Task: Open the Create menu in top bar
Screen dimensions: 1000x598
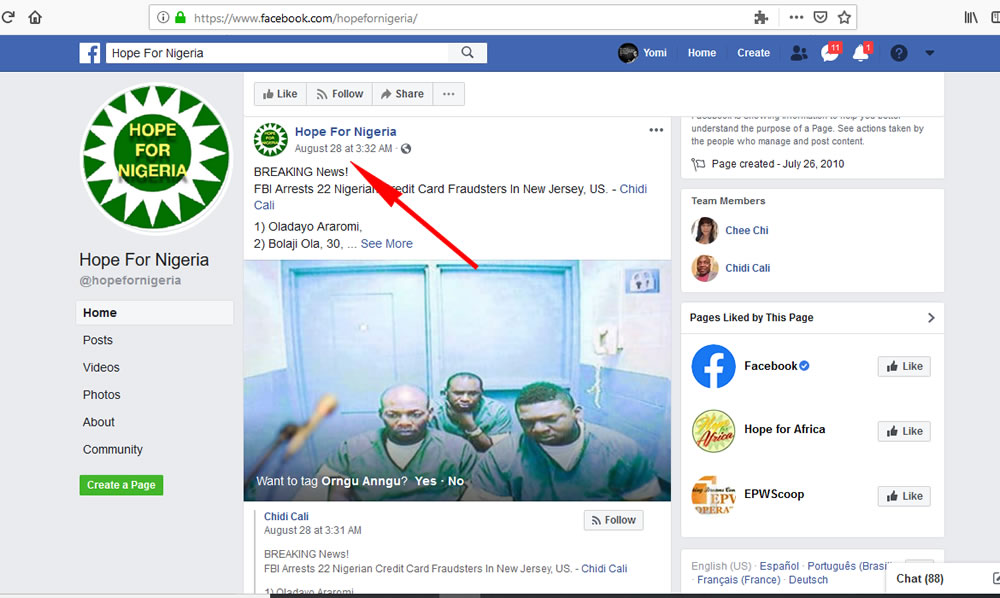Action: point(753,53)
